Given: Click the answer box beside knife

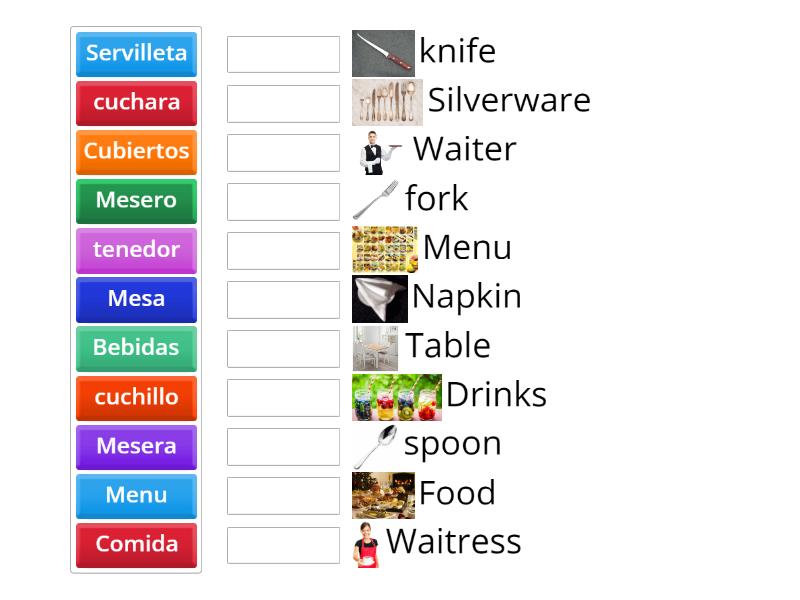Looking at the screenshot, I should 283,54.
